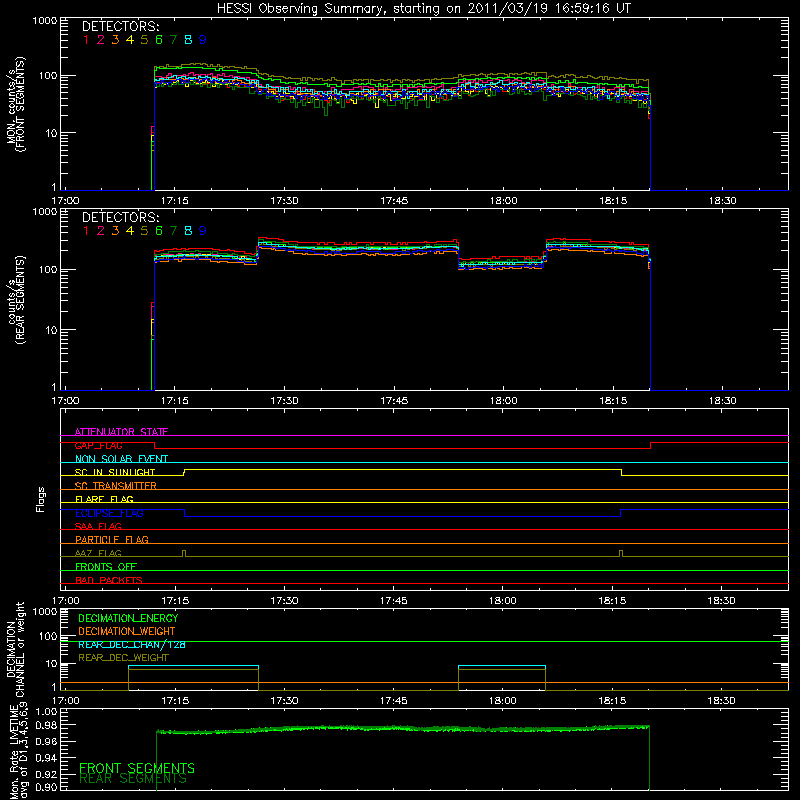
Task: Click the DECIMATION CHANNEL or weight axis label
Action: 15,649
